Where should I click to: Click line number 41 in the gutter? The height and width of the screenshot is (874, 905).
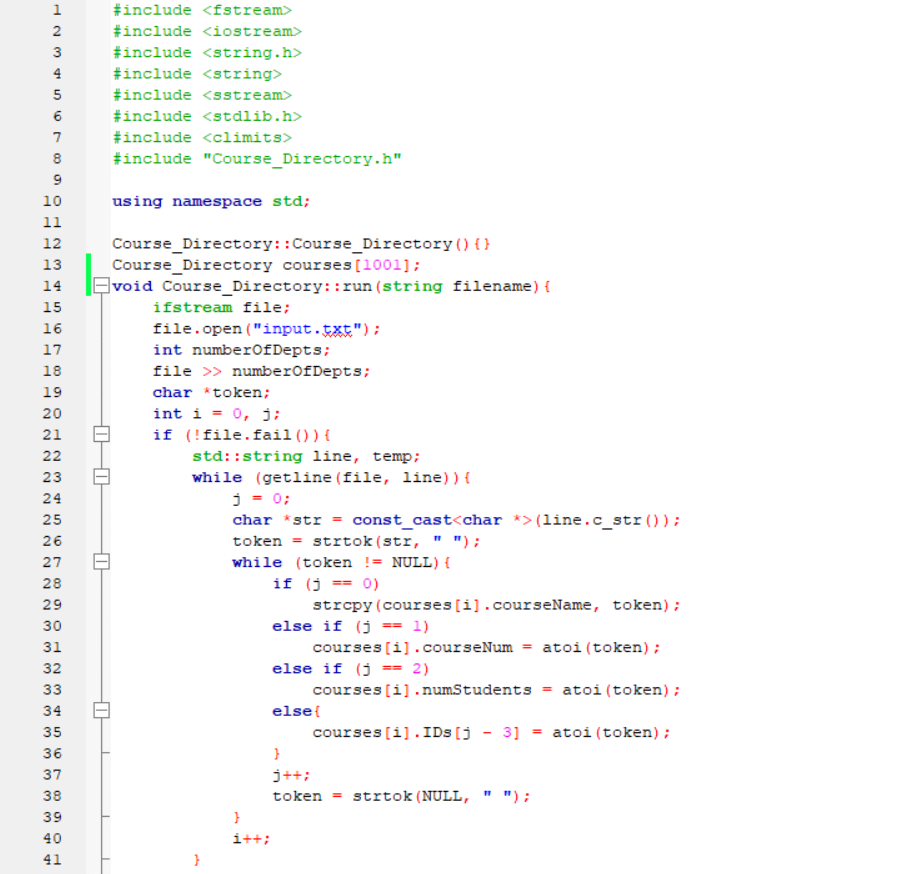click(52, 860)
